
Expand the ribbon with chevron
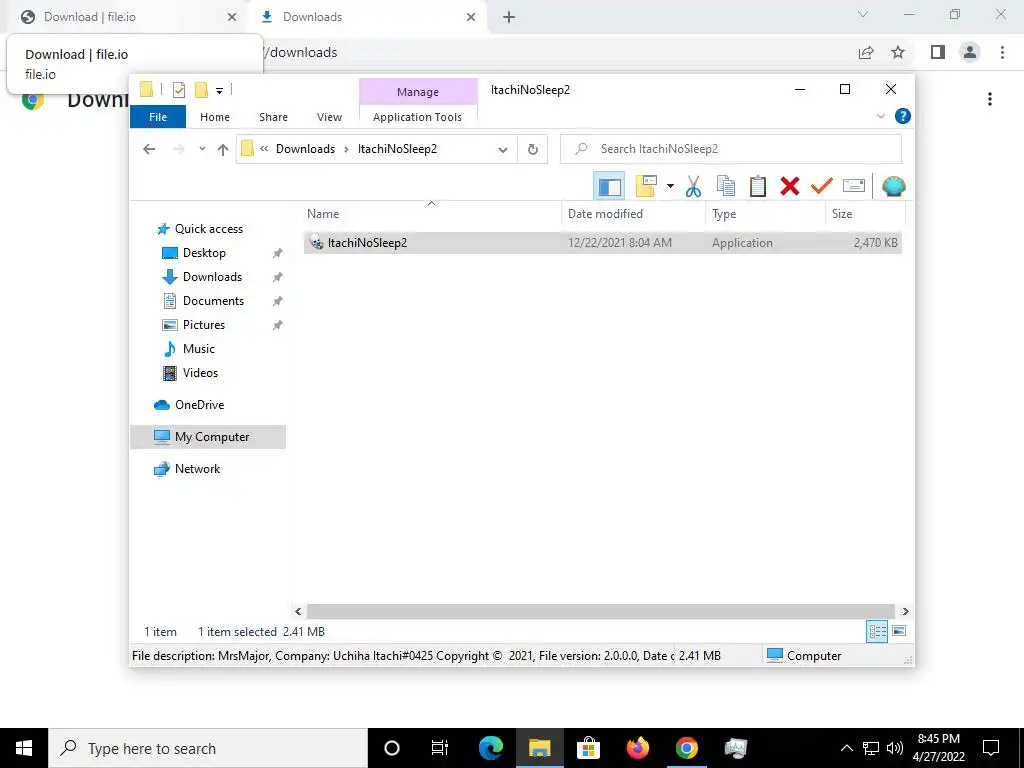(x=880, y=116)
